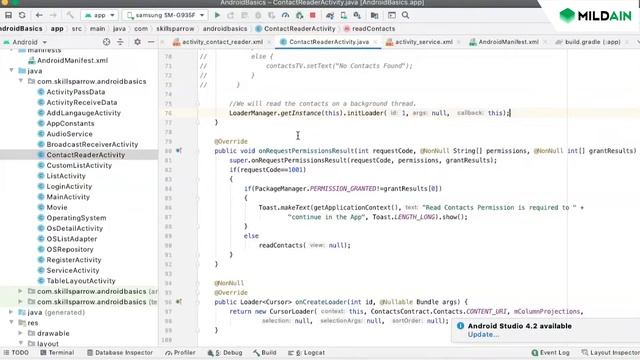640x360 pixels.
Task: Open the Android project view dropdown
Action: [25, 42]
